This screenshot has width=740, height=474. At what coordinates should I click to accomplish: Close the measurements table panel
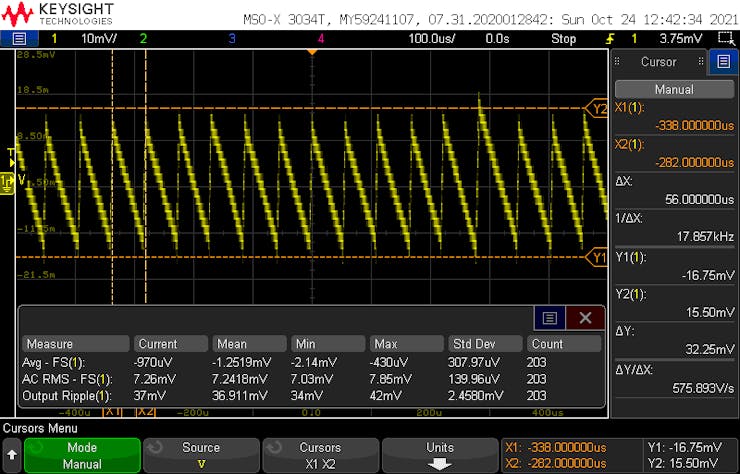[x=585, y=318]
